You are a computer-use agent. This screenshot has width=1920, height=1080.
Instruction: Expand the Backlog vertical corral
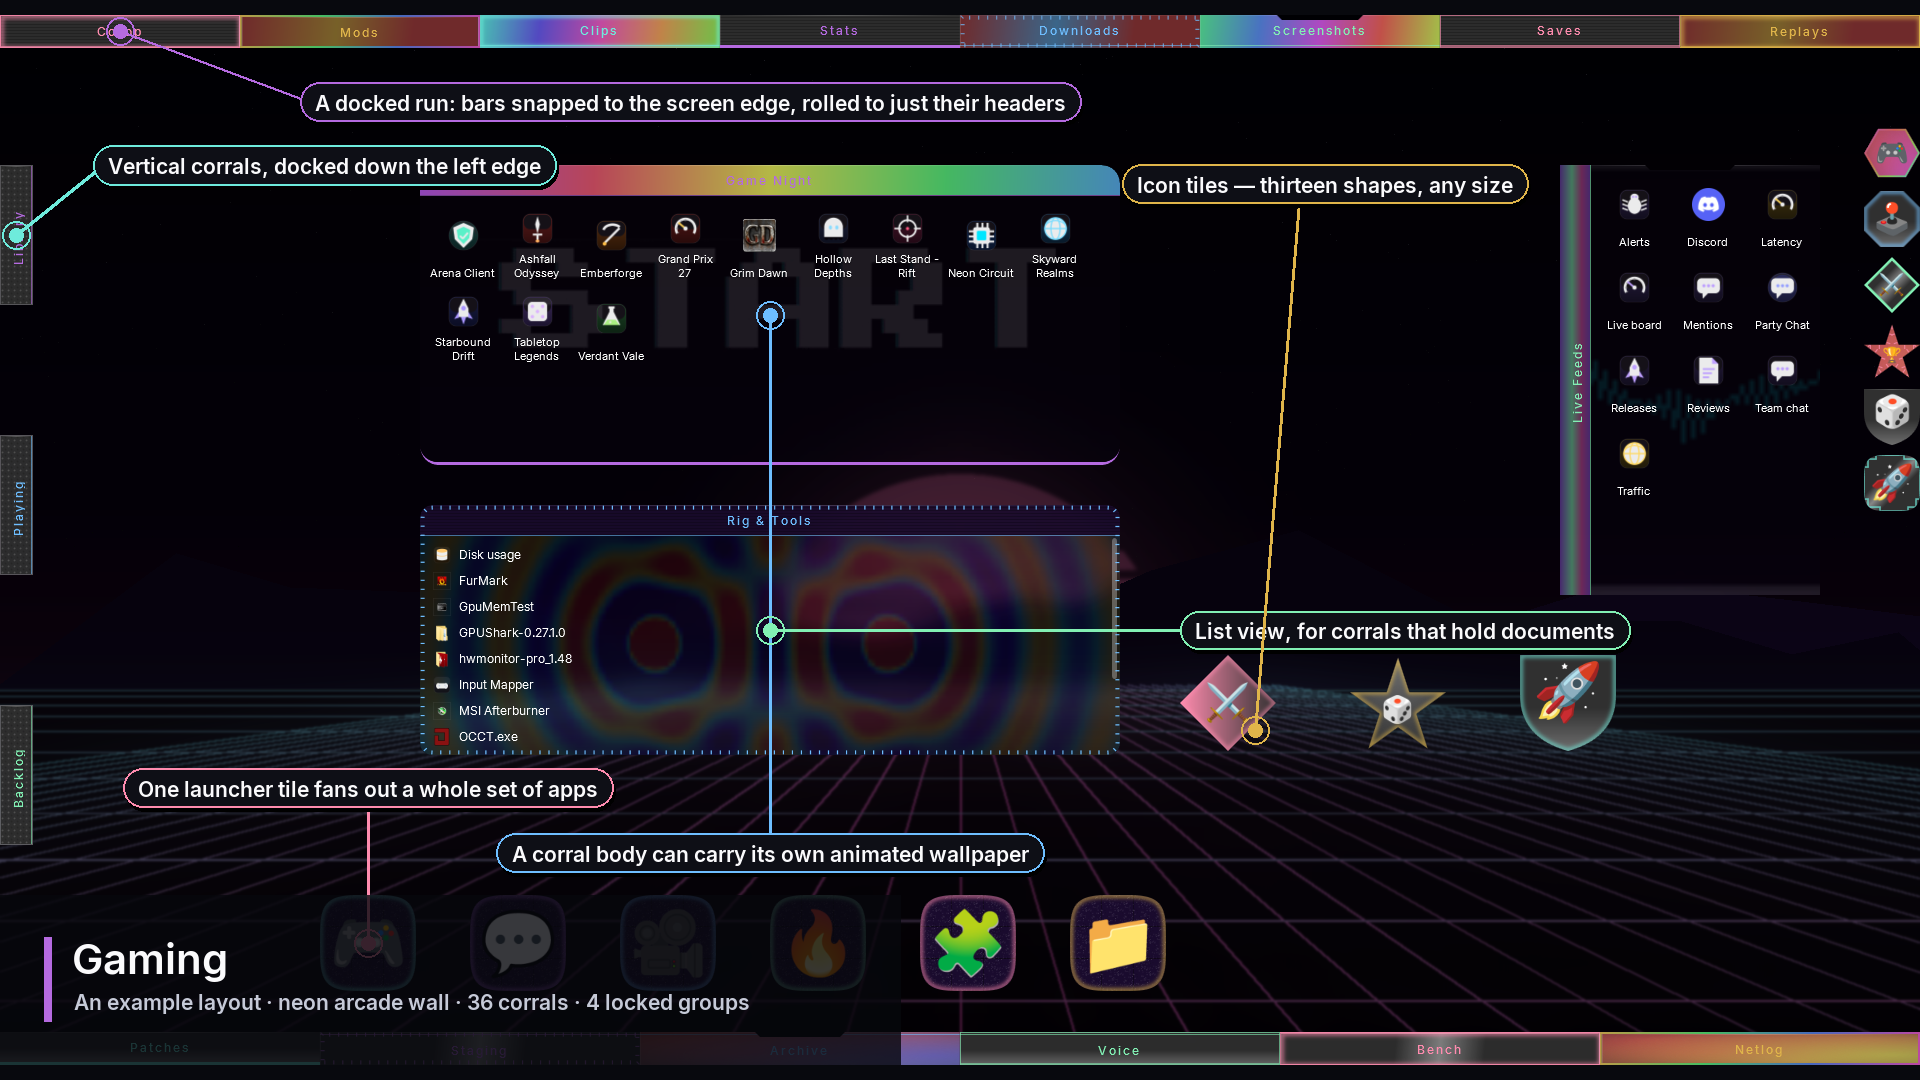pyautogui.click(x=17, y=775)
